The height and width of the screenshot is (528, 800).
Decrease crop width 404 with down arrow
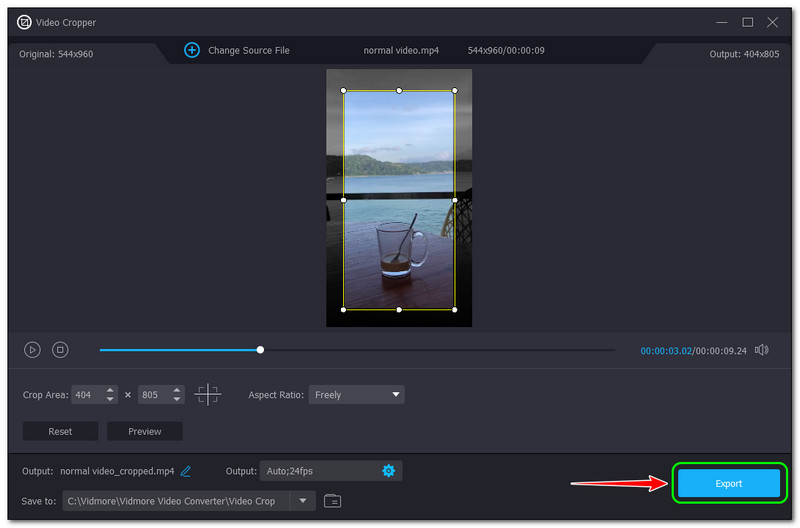[110, 399]
